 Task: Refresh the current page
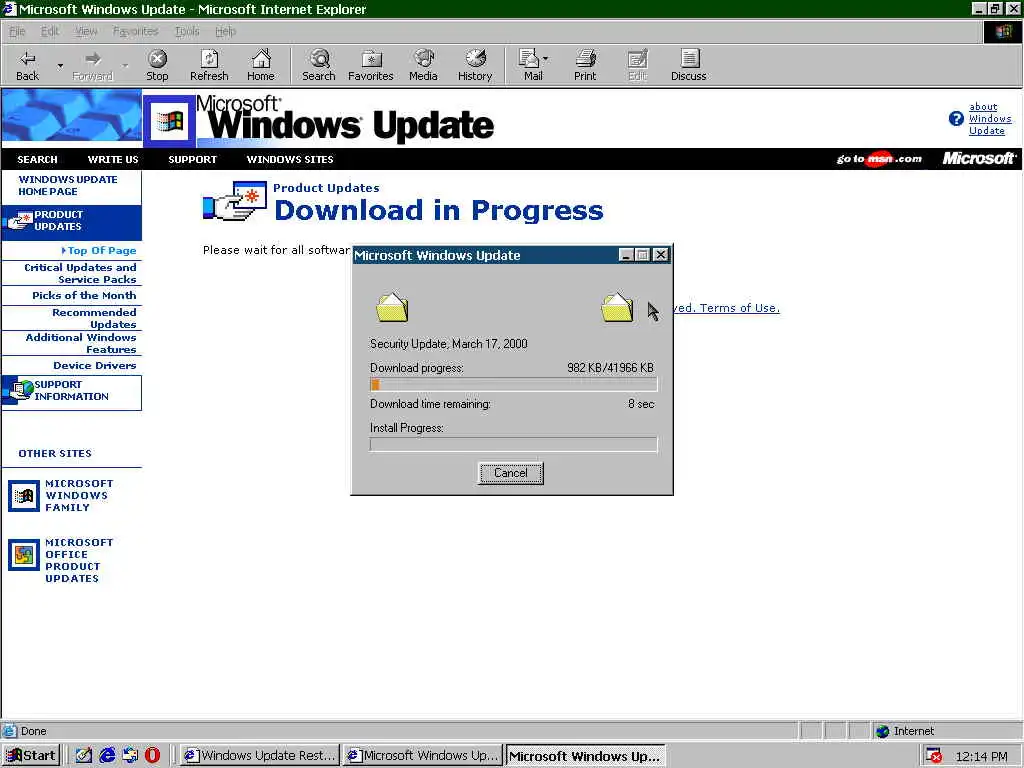[x=209, y=65]
